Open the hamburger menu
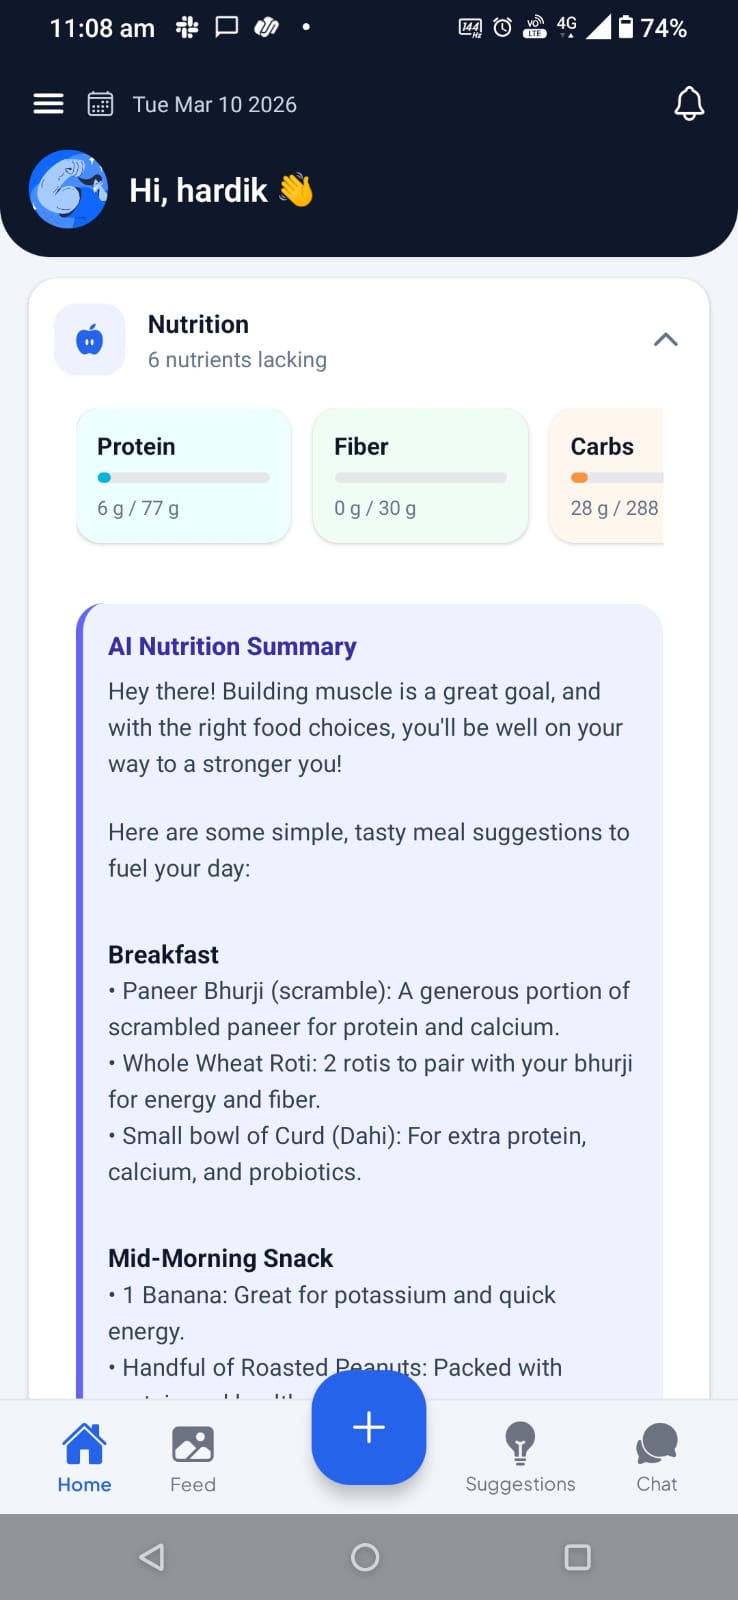738x1600 pixels. tap(48, 104)
